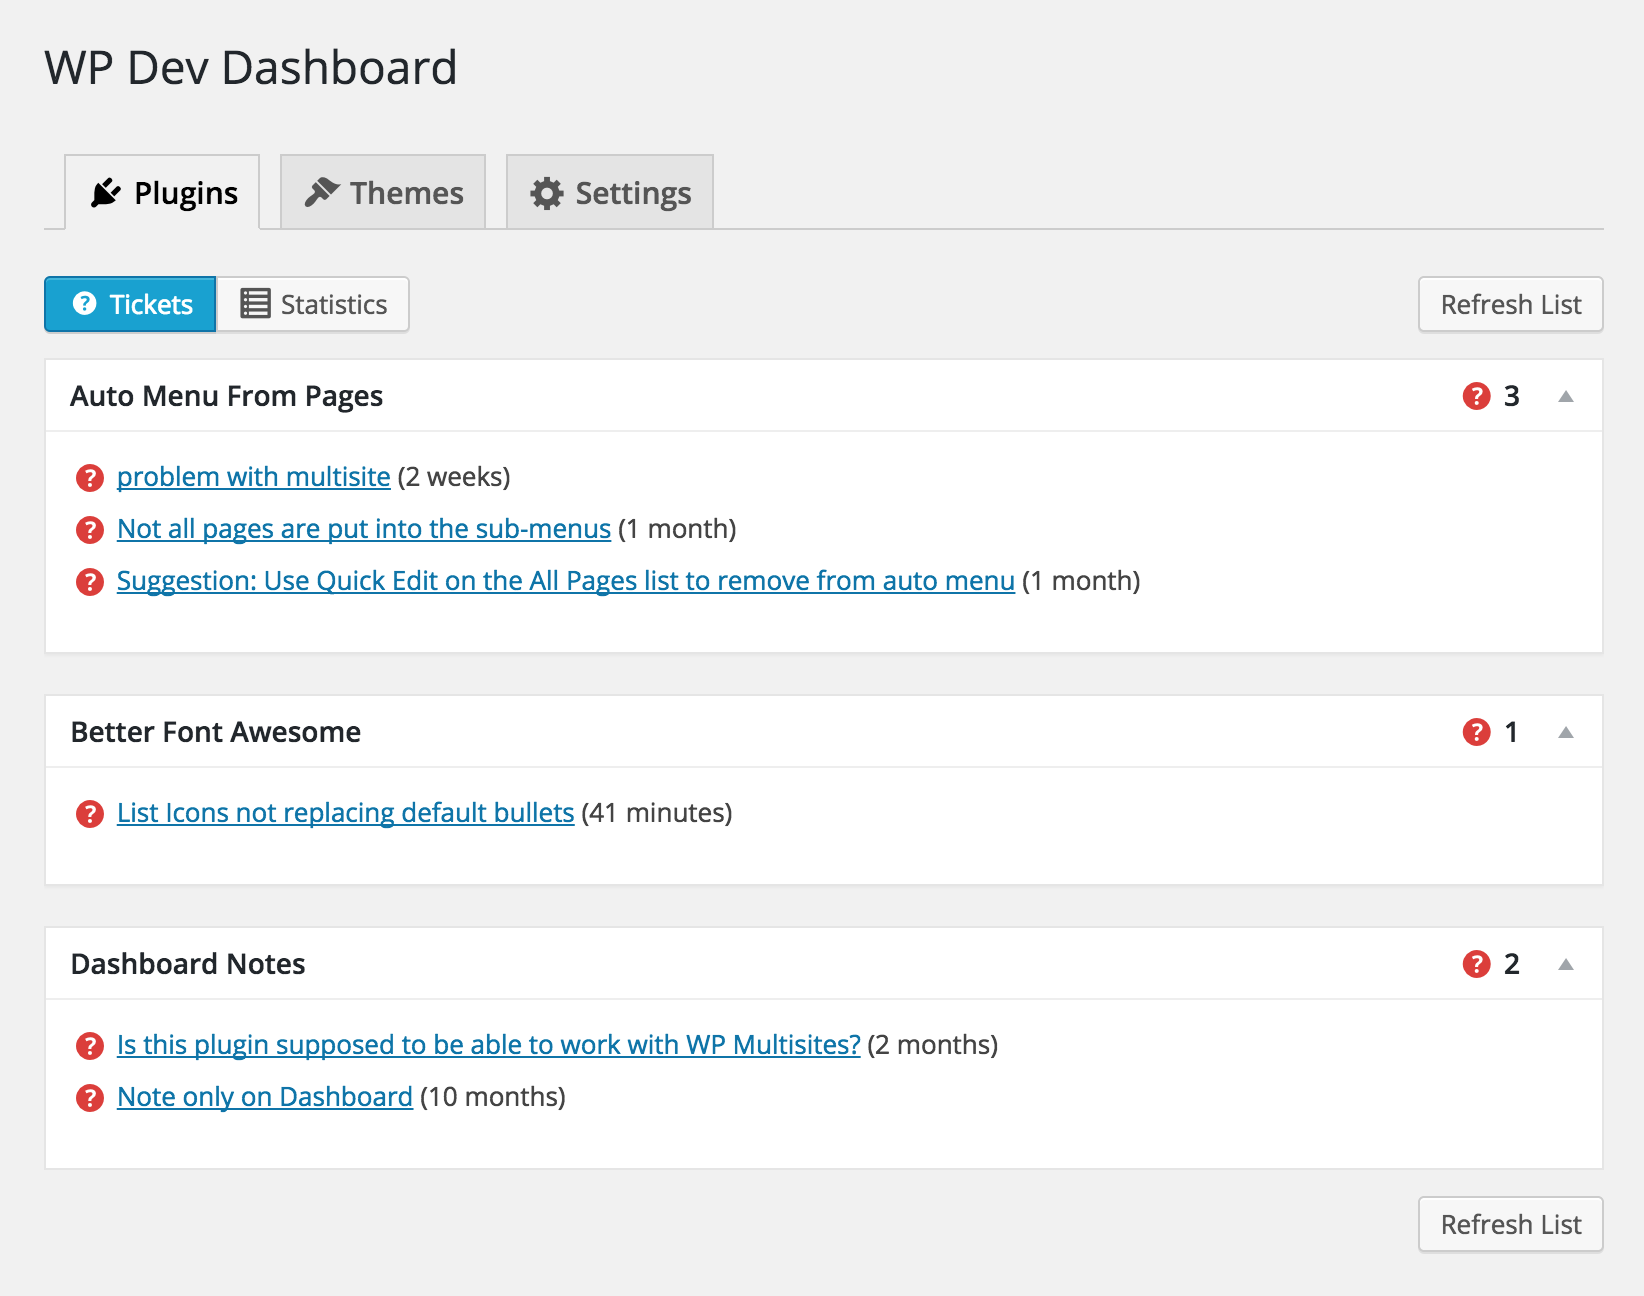Open 'Note only on Dashboard' ticket

pos(265,1097)
